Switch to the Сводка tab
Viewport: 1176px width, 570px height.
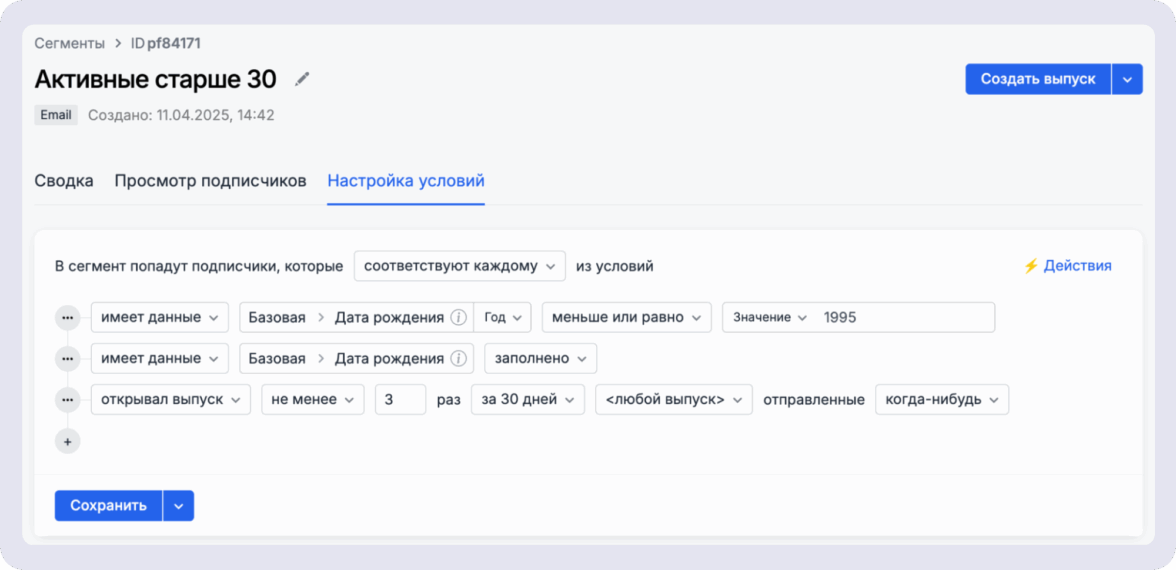click(64, 181)
